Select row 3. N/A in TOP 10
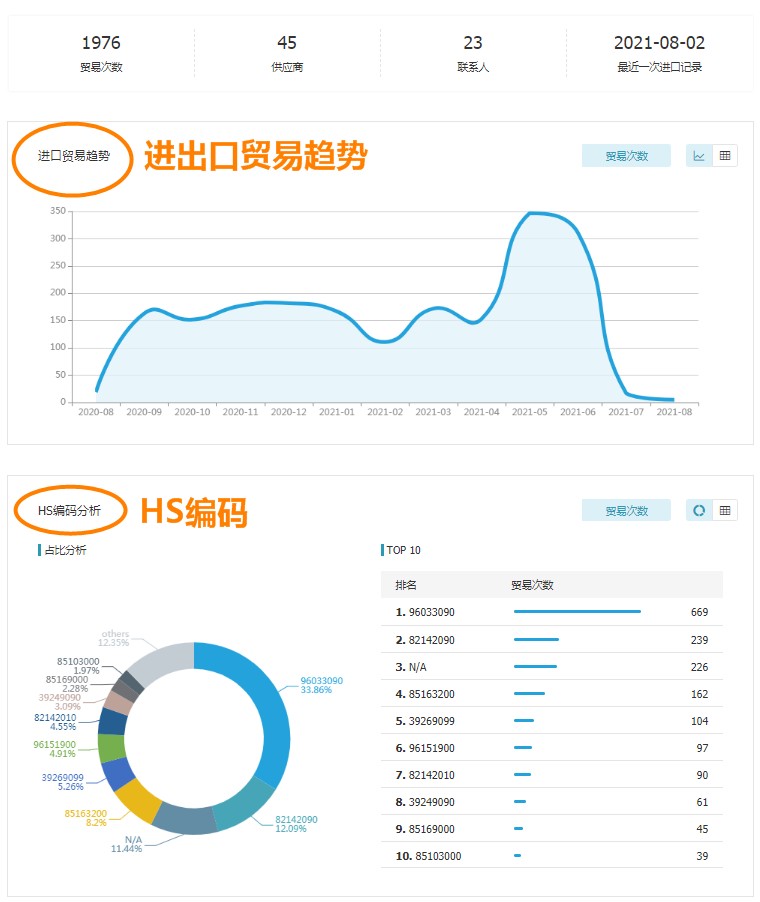 click(552, 667)
